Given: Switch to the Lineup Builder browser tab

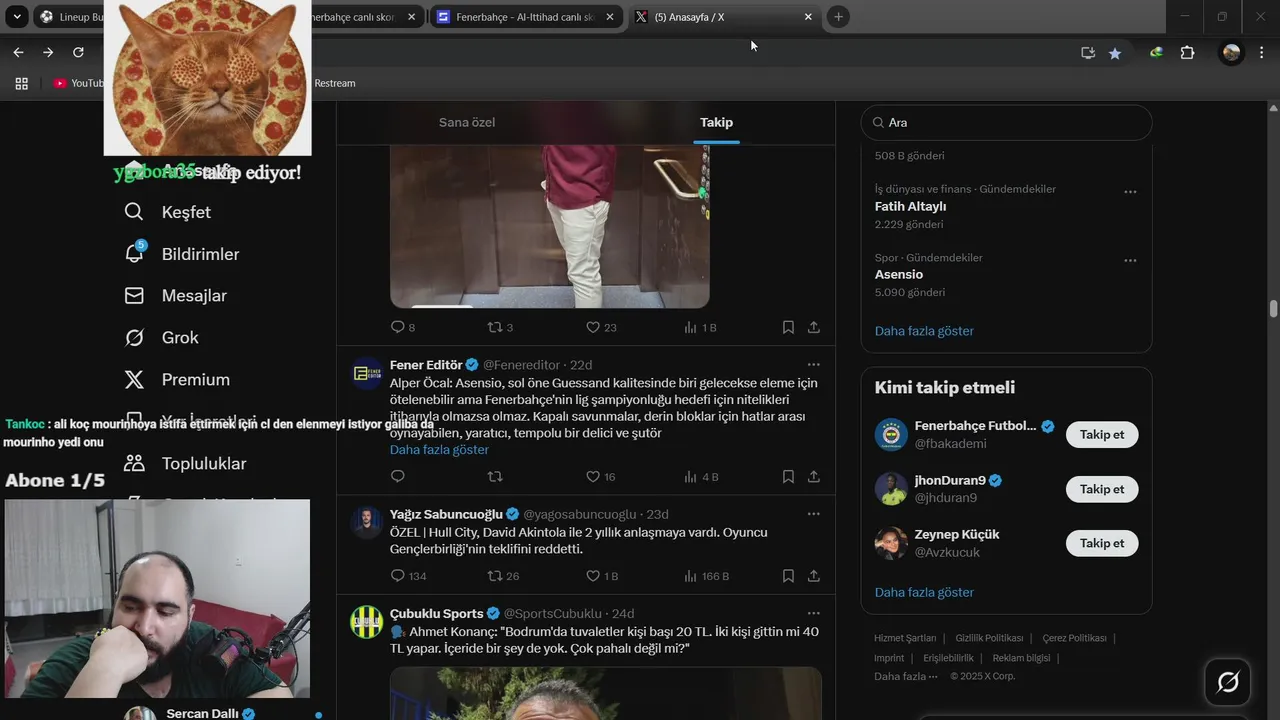Looking at the screenshot, I should (x=70, y=17).
